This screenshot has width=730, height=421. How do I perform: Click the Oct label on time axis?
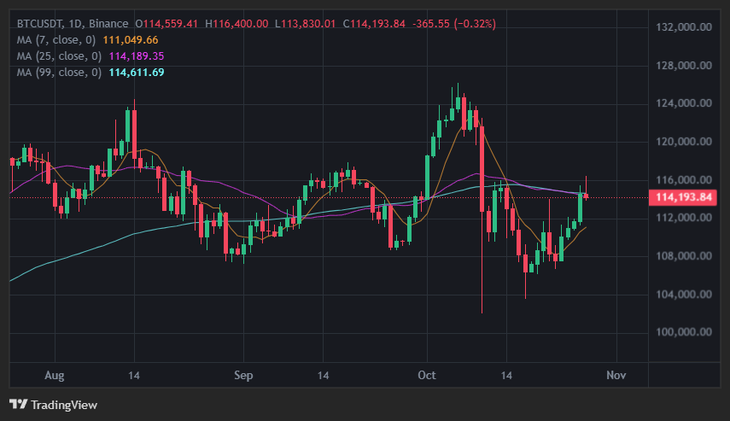coord(427,375)
